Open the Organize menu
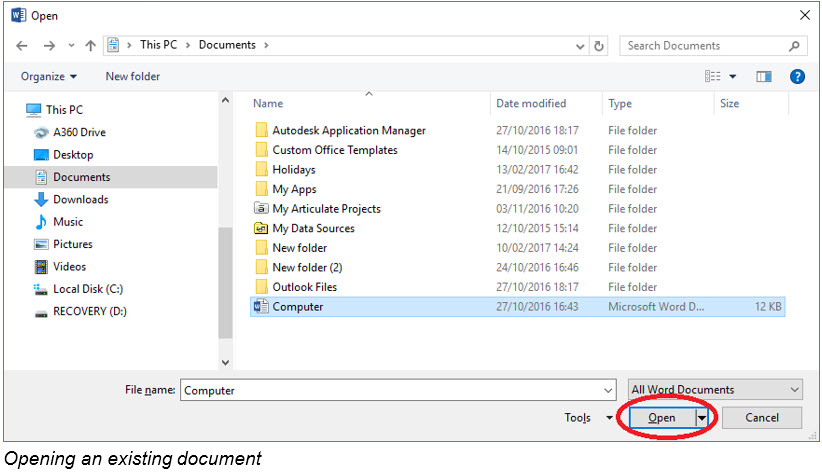Viewport: 822px width, 474px height. [49, 77]
